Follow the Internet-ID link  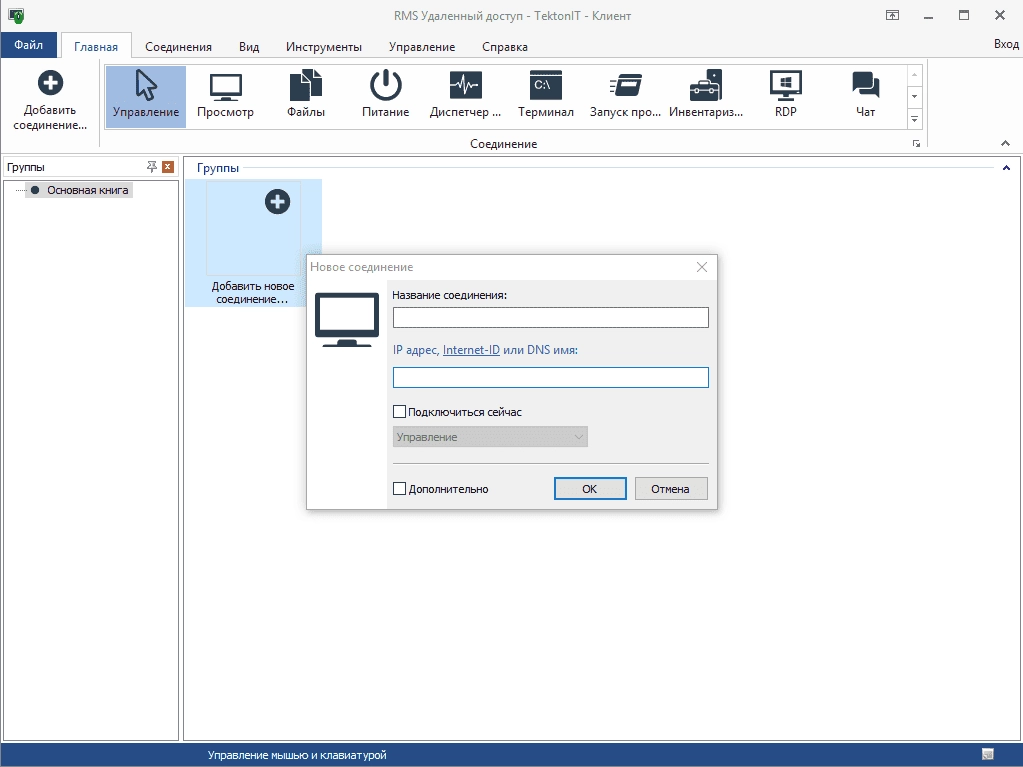[471, 350]
